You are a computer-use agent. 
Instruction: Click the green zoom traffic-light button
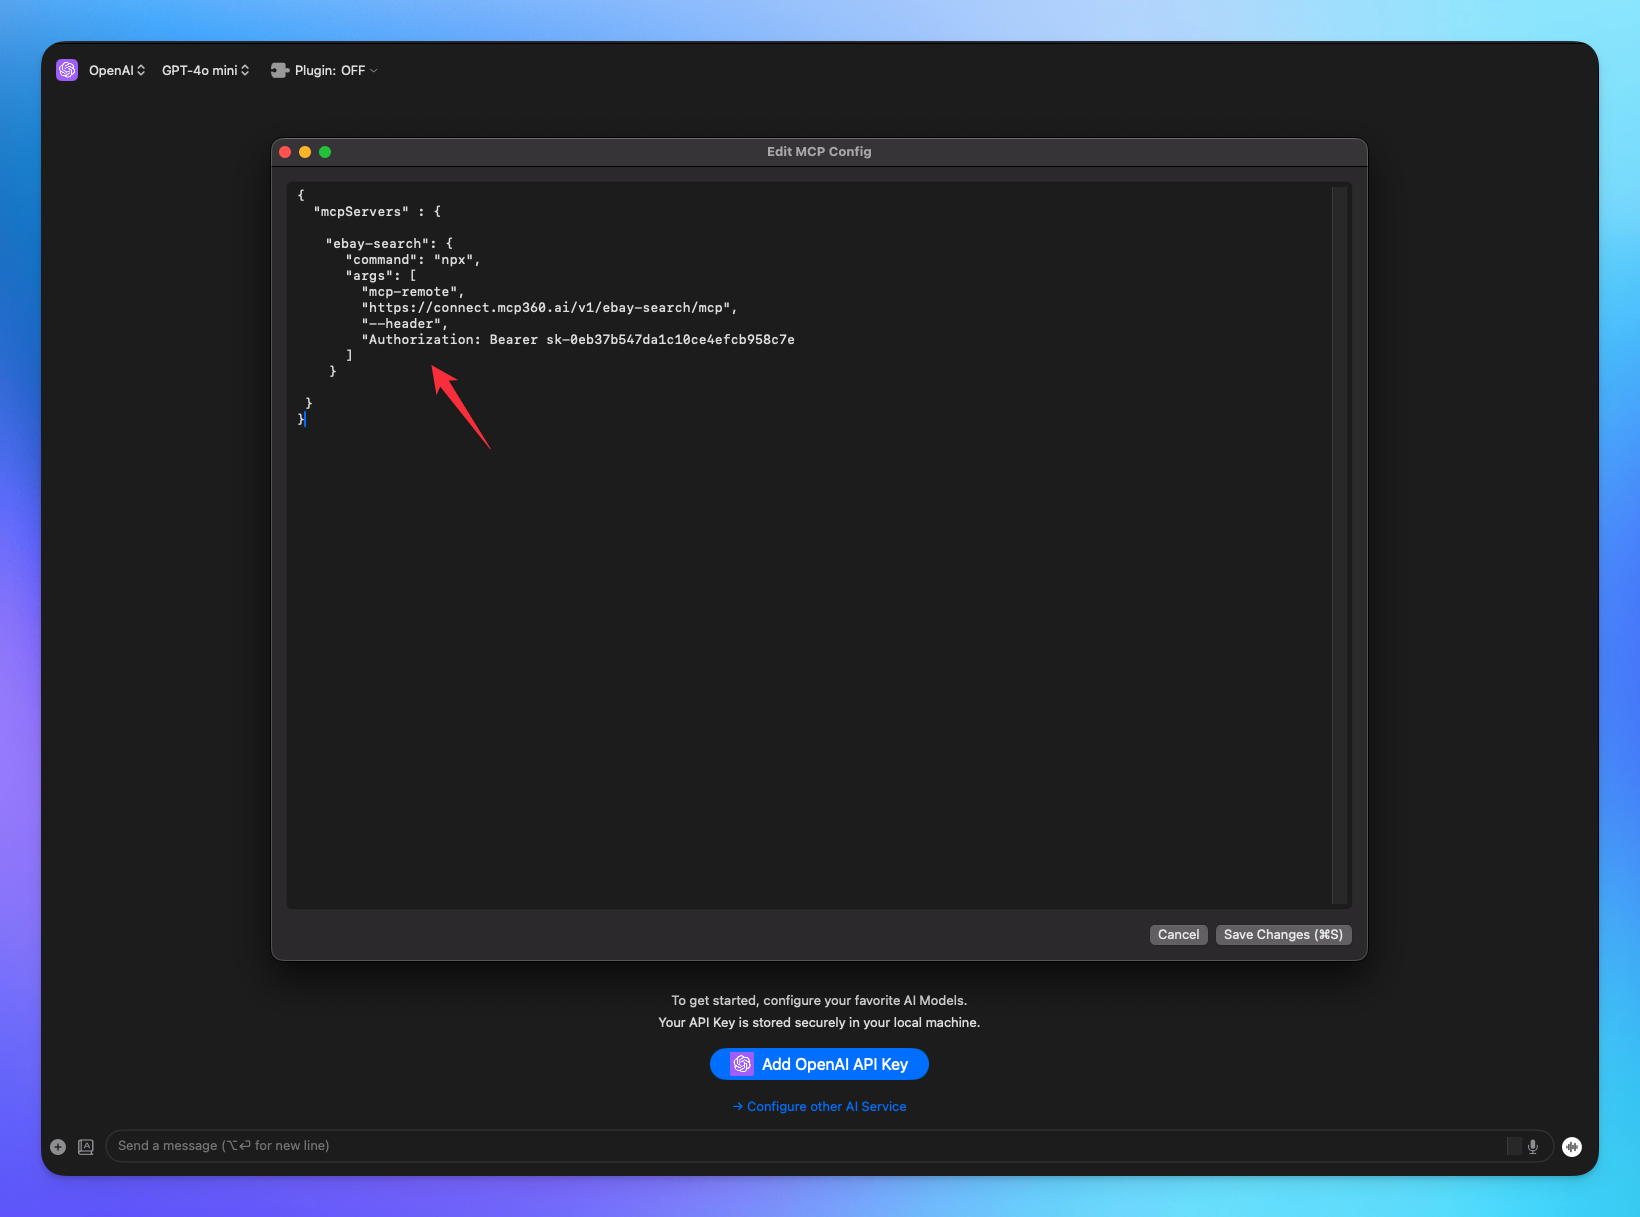(325, 152)
